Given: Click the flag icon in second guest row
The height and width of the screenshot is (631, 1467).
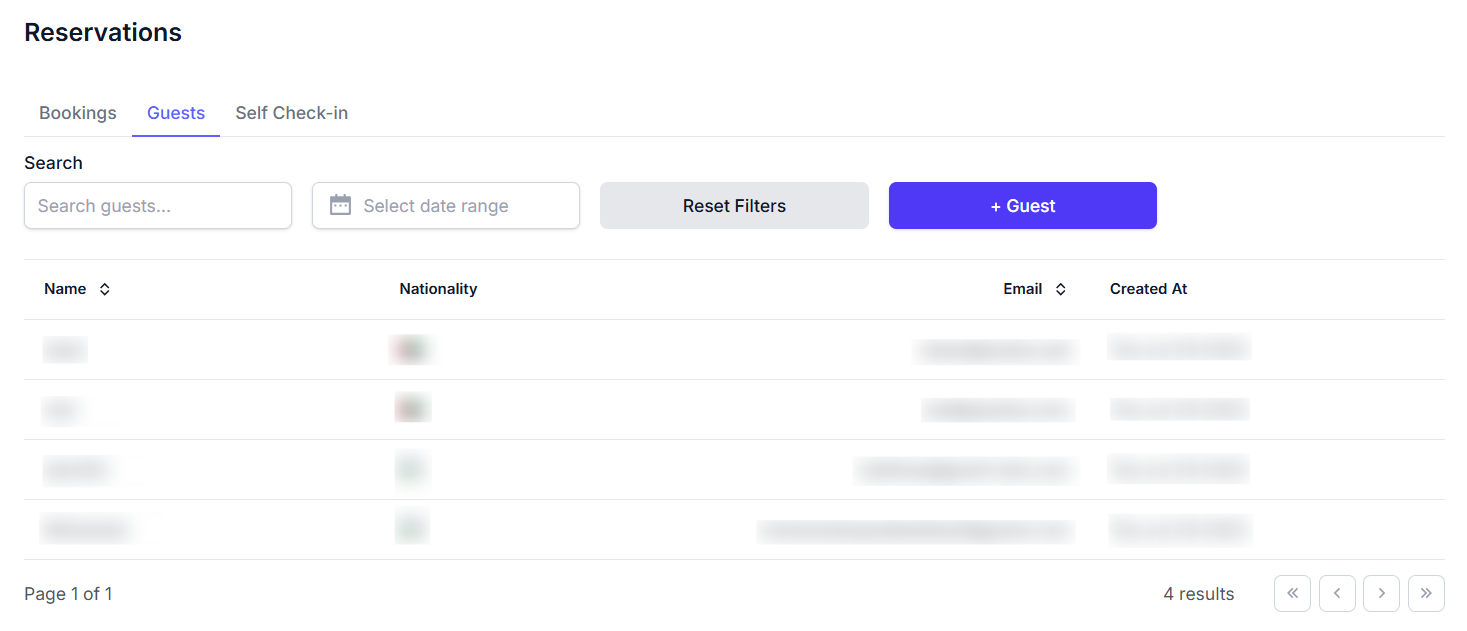Looking at the screenshot, I should click(411, 409).
